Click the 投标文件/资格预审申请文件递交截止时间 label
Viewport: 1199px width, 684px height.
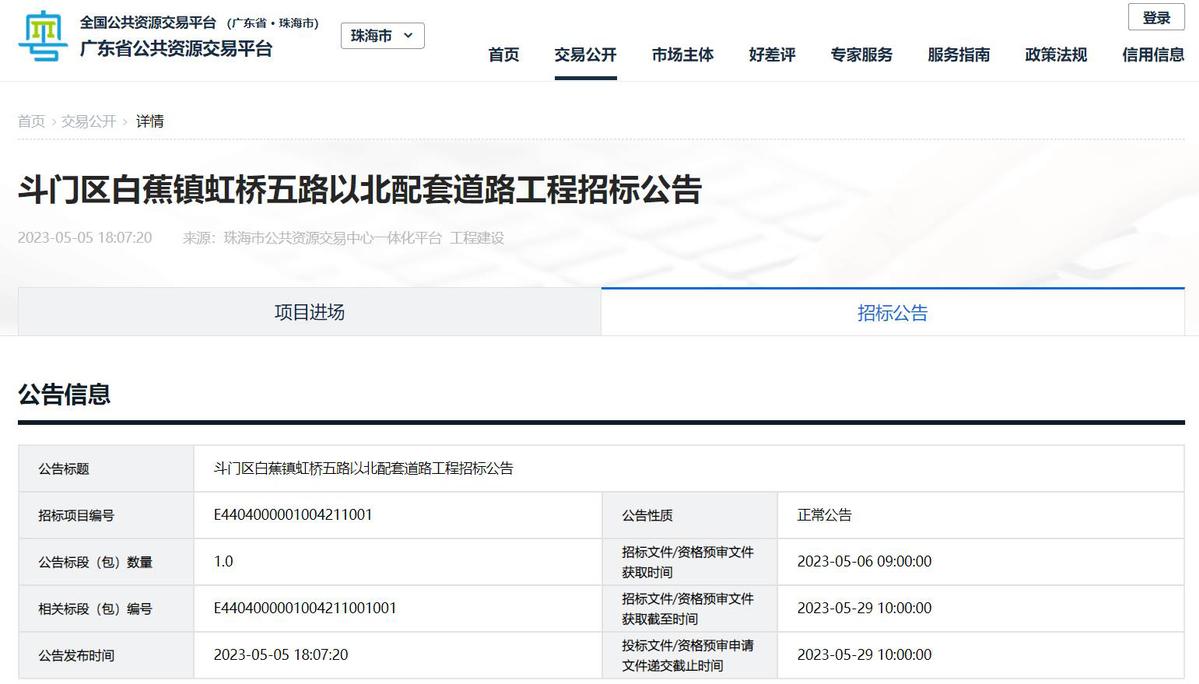pyautogui.click(x=687, y=655)
